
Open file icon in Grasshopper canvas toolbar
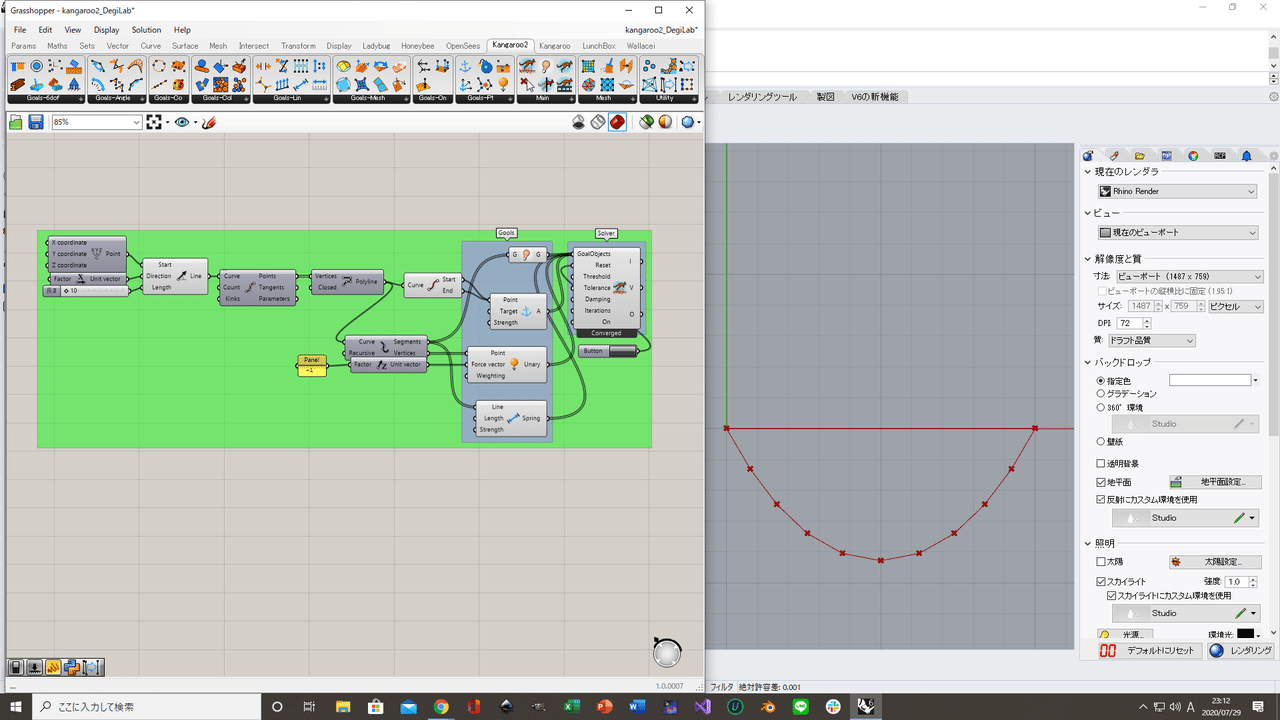15,122
